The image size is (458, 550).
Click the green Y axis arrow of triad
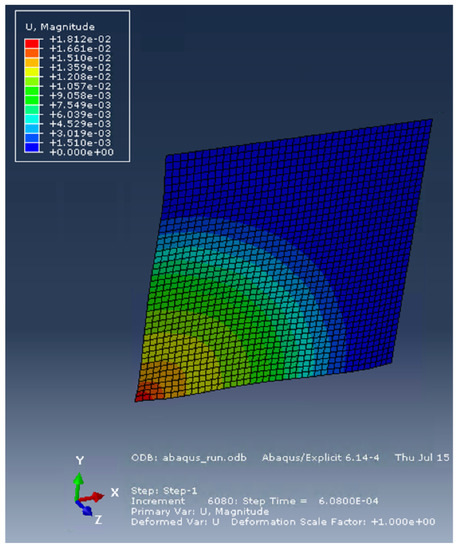[78, 485]
